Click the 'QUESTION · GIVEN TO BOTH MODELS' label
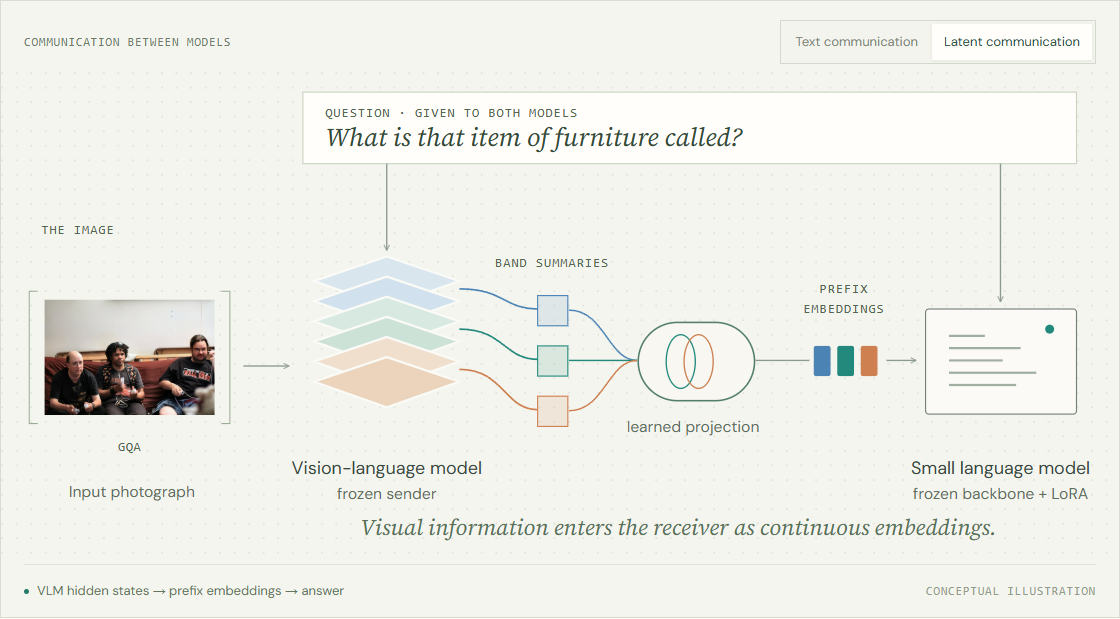This screenshot has height=619, width=1120. pos(451,113)
